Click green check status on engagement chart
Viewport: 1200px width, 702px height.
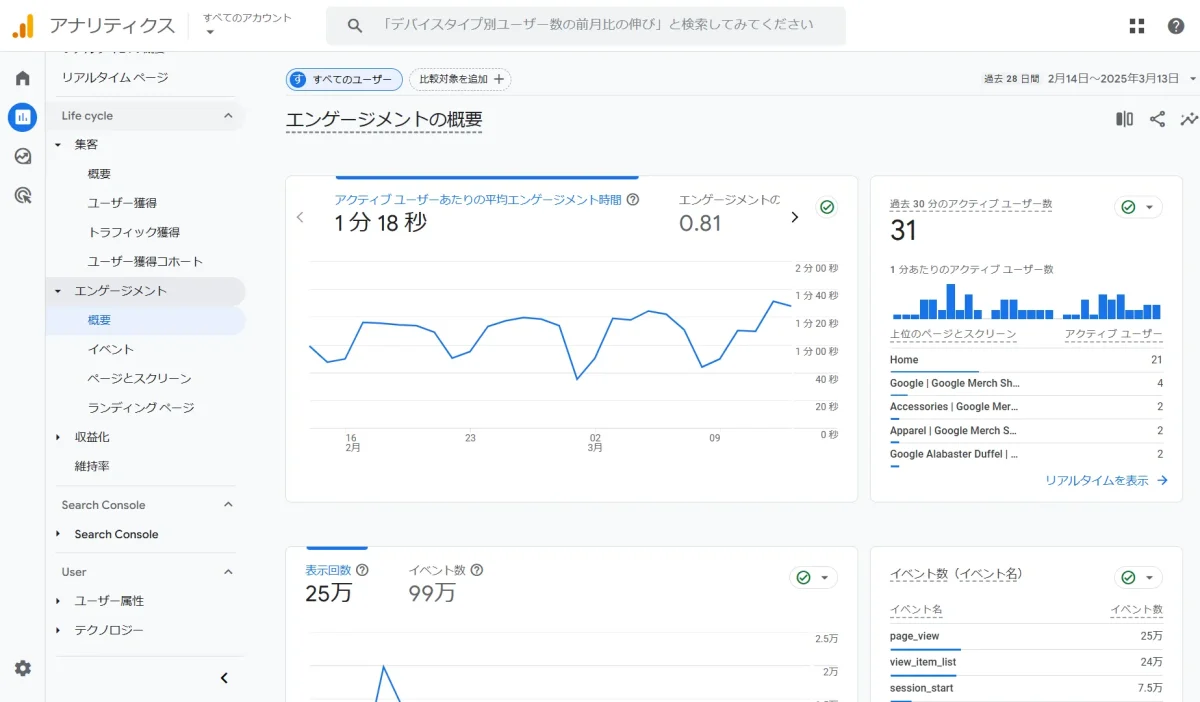(x=827, y=207)
